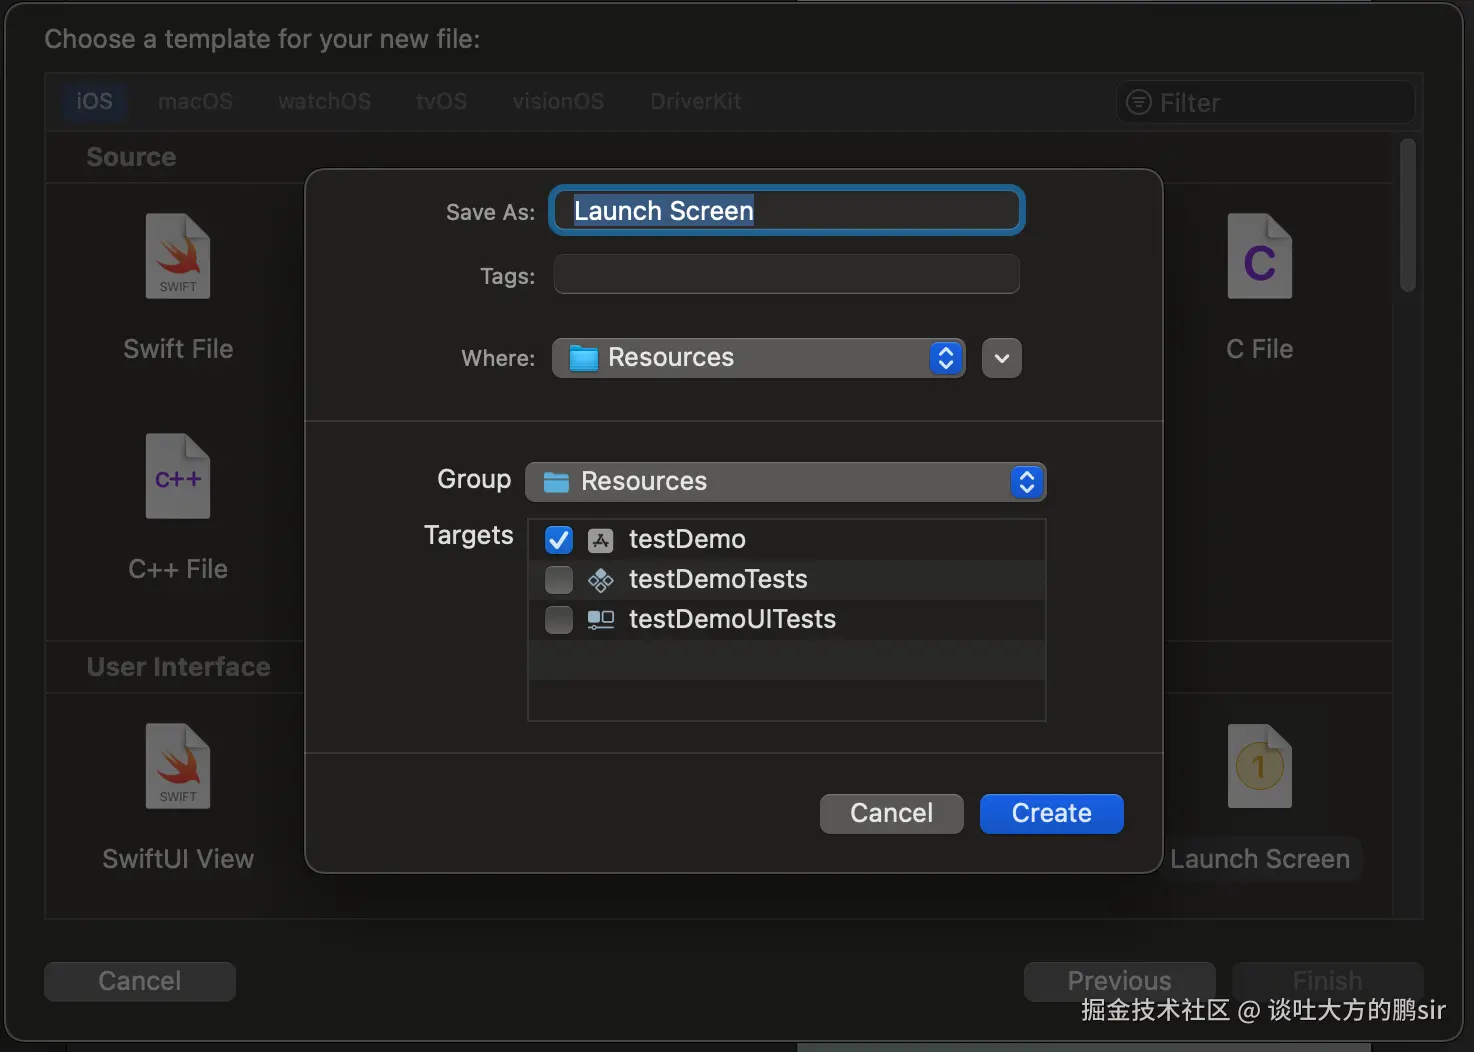The image size is (1474, 1052).
Task: Click Cancel in the save sheet
Action: pos(892,814)
